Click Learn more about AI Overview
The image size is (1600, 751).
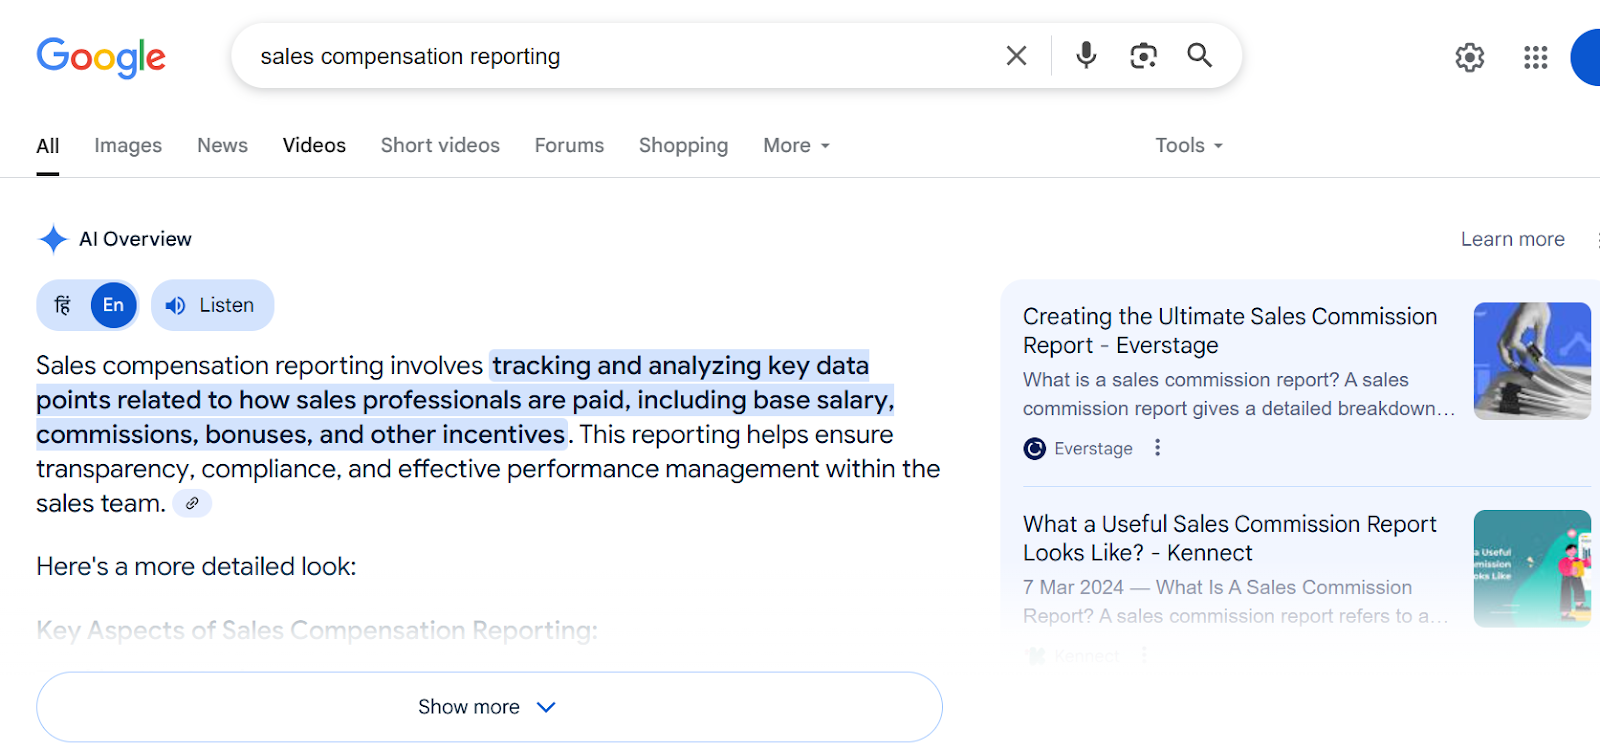[x=1512, y=239]
